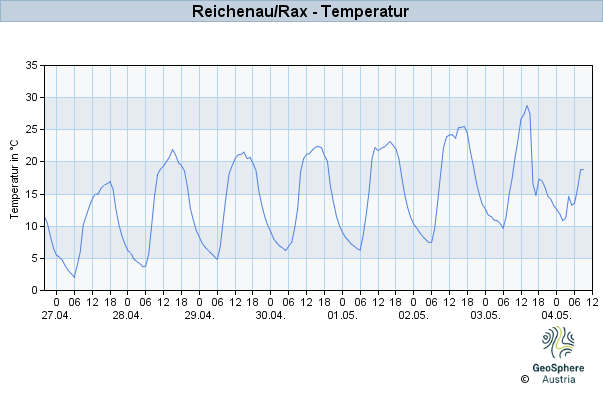
Task: Click the 04.05. date label
Action: pyautogui.click(x=556, y=315)
